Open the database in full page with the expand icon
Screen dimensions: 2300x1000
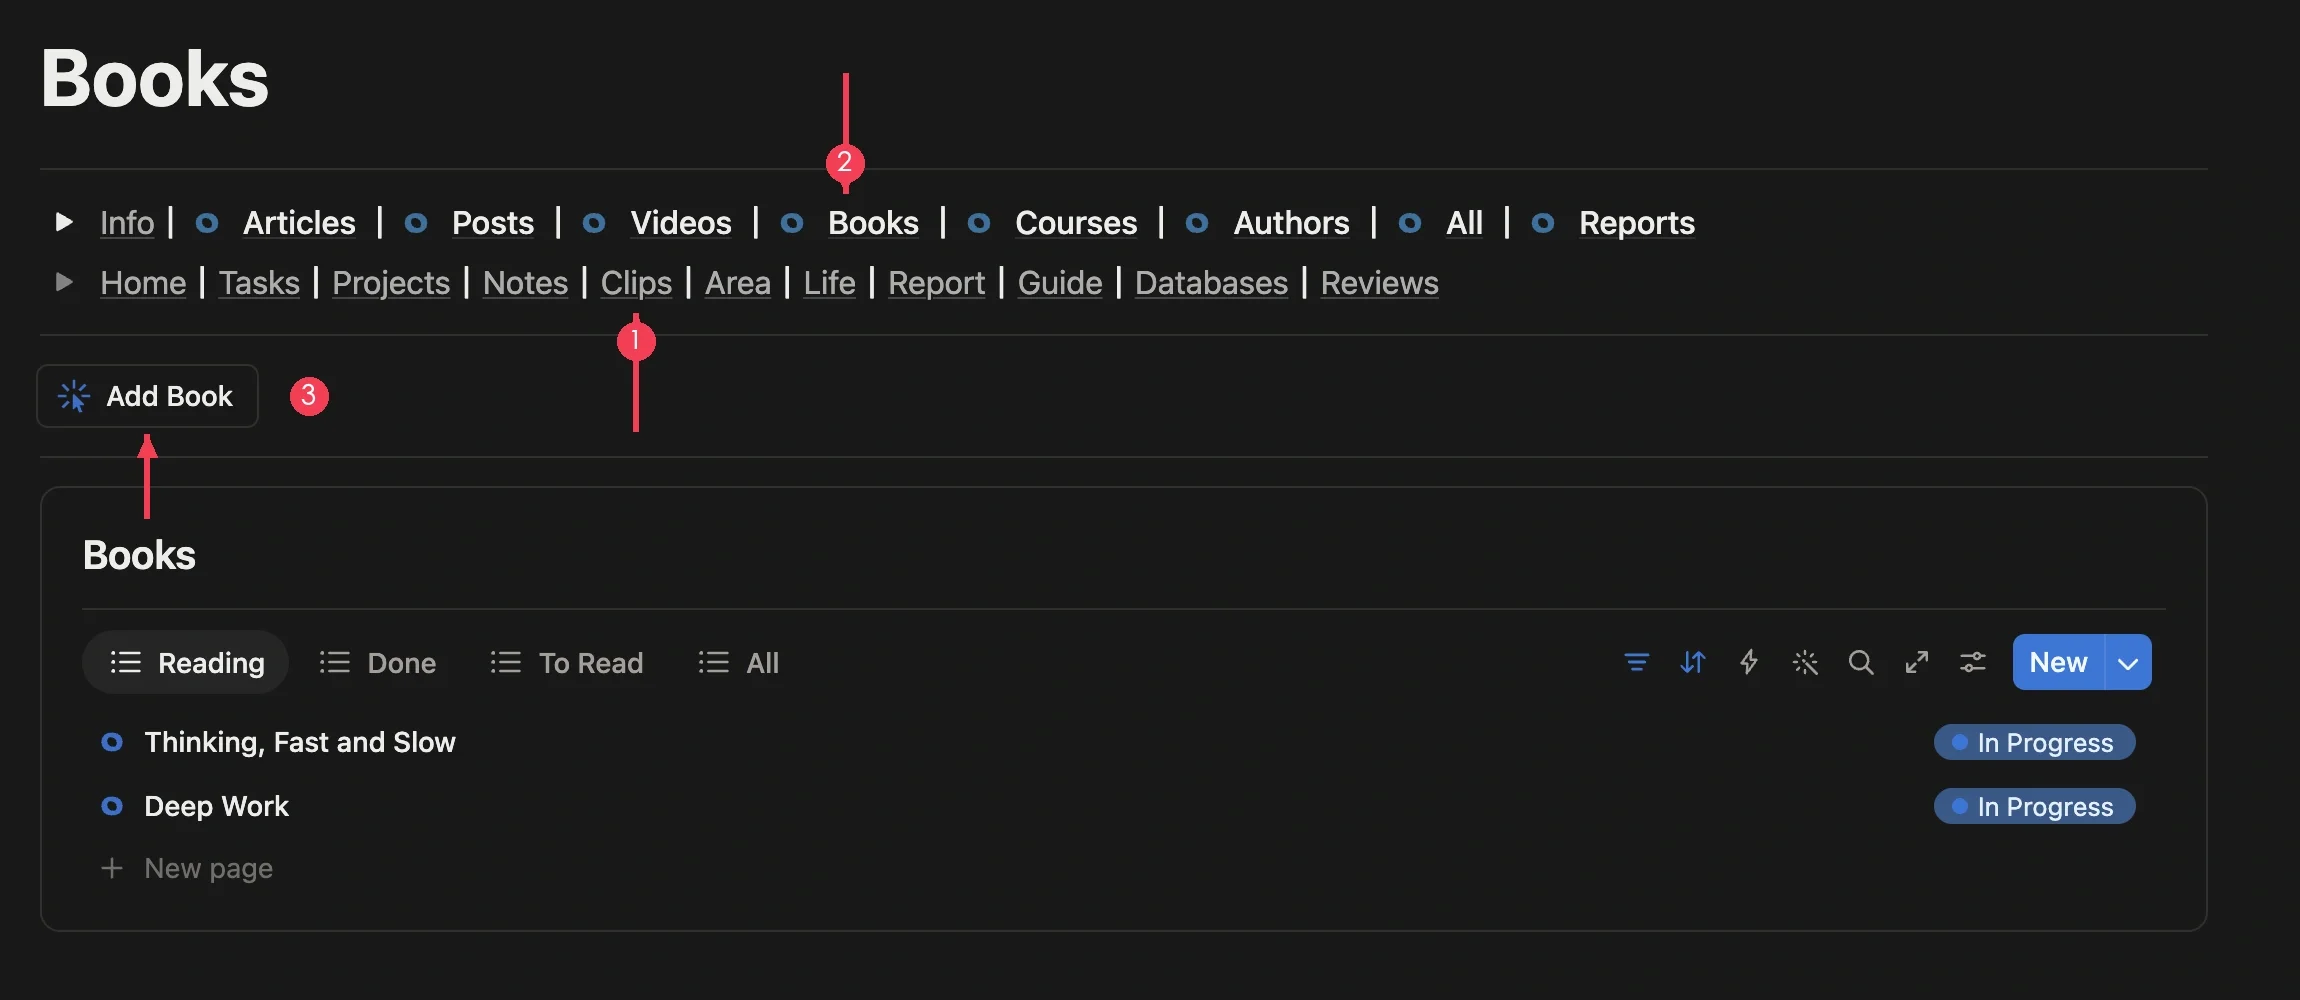pyautogui.click(x=1917, y=662)
